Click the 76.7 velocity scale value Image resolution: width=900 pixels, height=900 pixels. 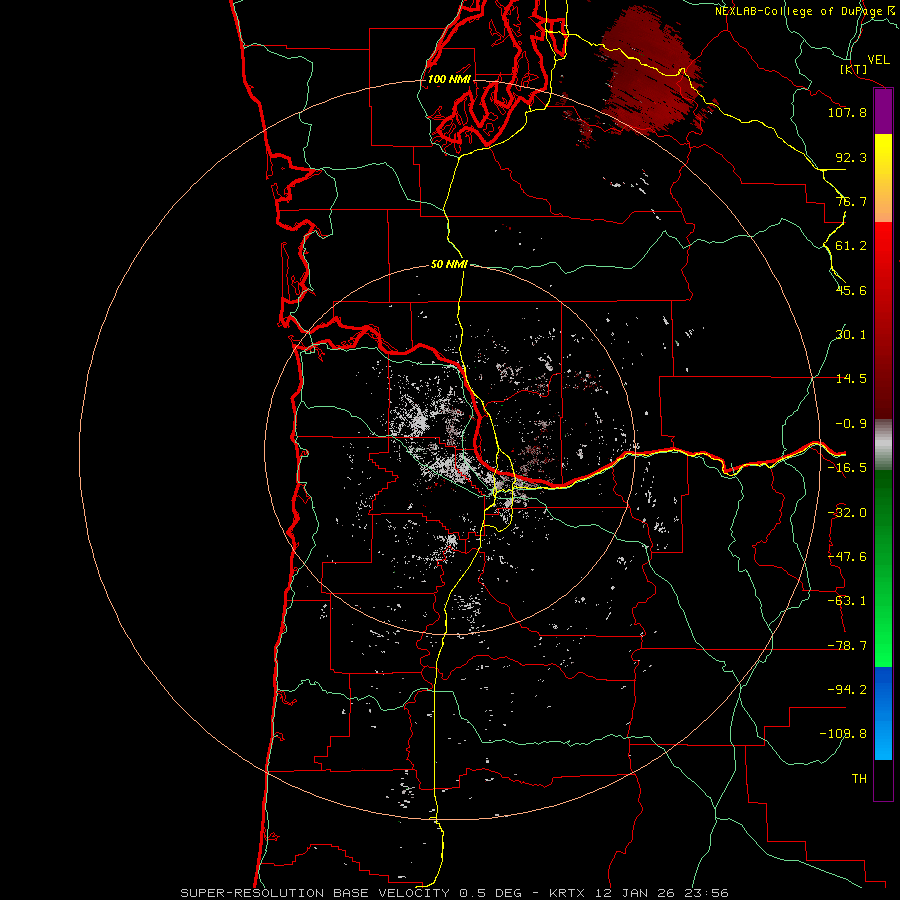pos(851,201)
